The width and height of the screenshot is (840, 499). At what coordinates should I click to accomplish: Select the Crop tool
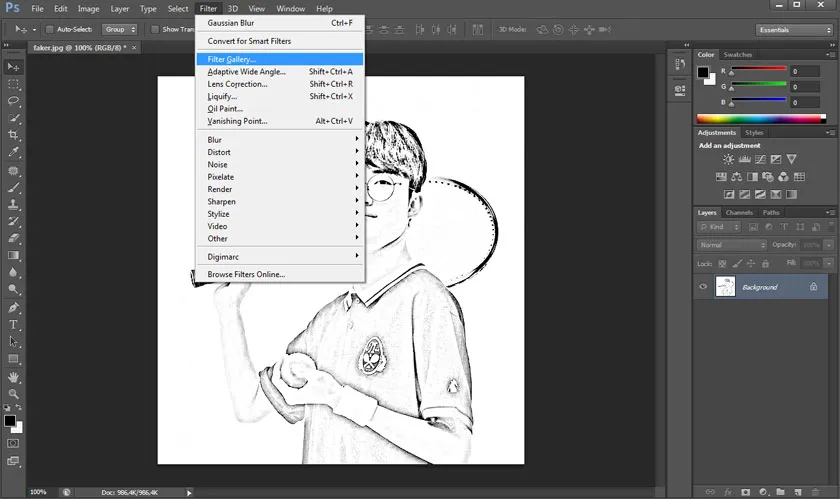click(14, 135)
